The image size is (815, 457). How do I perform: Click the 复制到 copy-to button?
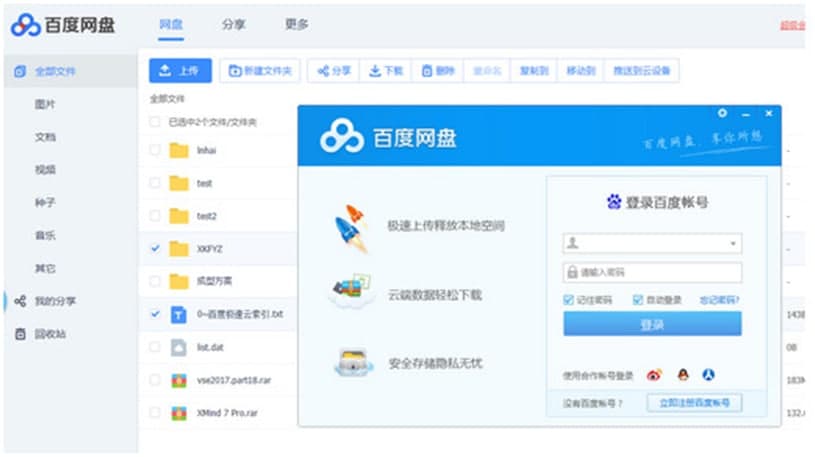(x=534, y=71)
